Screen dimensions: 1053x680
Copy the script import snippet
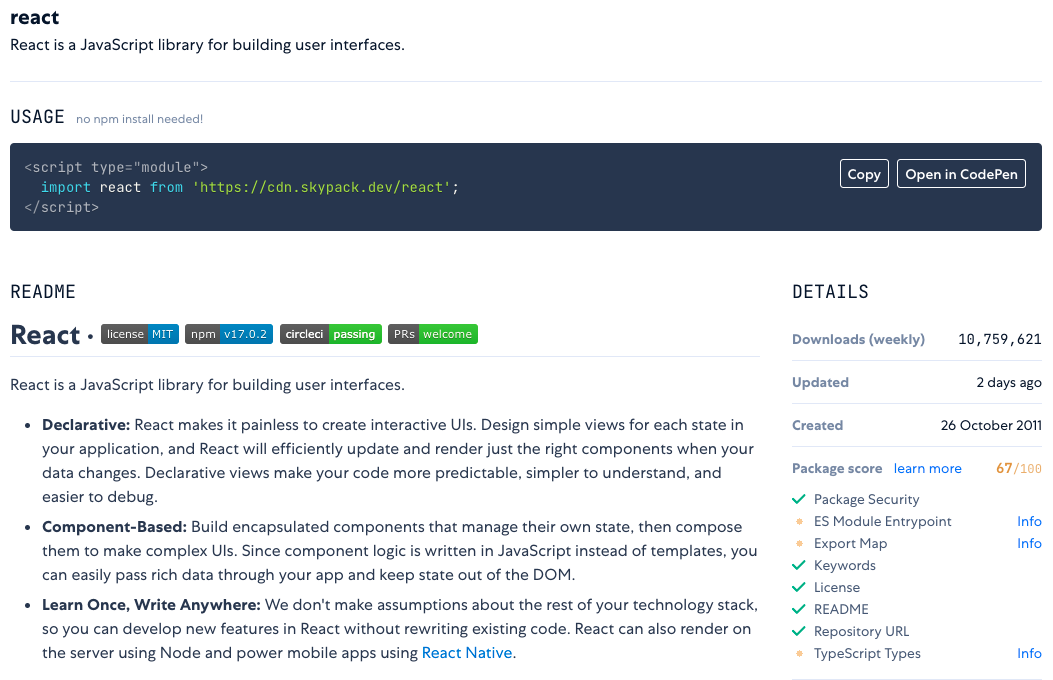864,174
